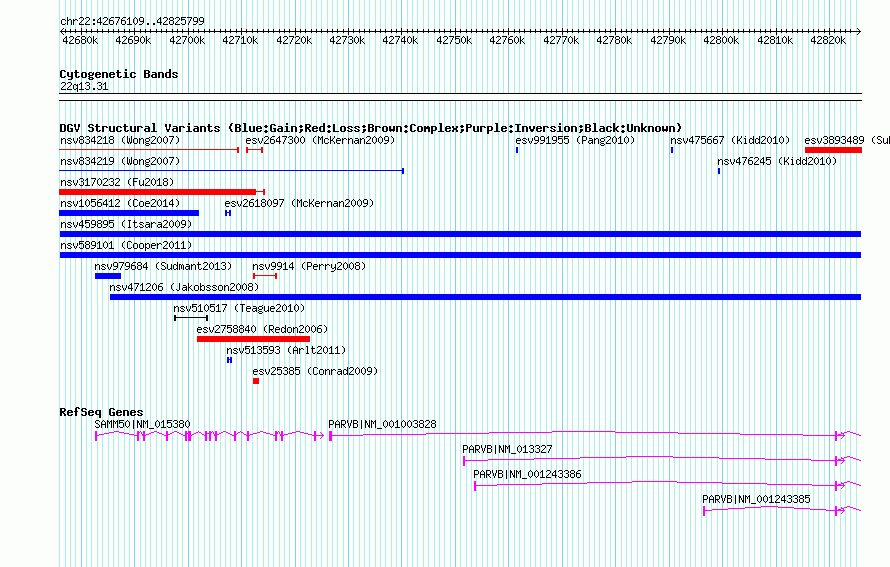Open SAMM50|NM_015380 gene label
The height and width of the screenshot is (567, 890).
pos(142,425)
